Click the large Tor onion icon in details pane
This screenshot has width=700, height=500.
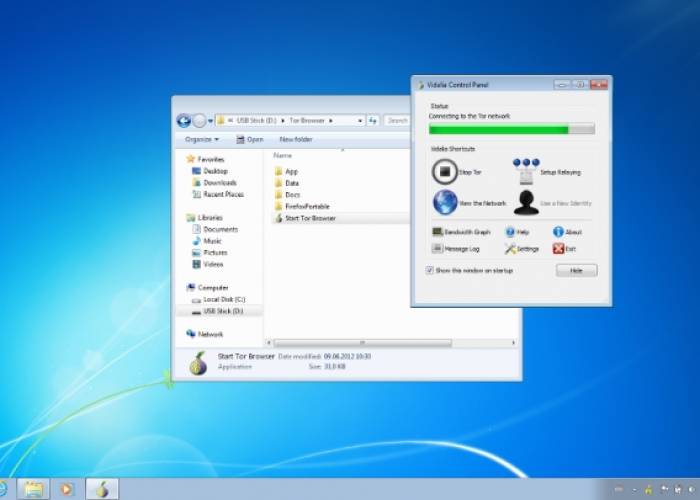pos(198,363)
